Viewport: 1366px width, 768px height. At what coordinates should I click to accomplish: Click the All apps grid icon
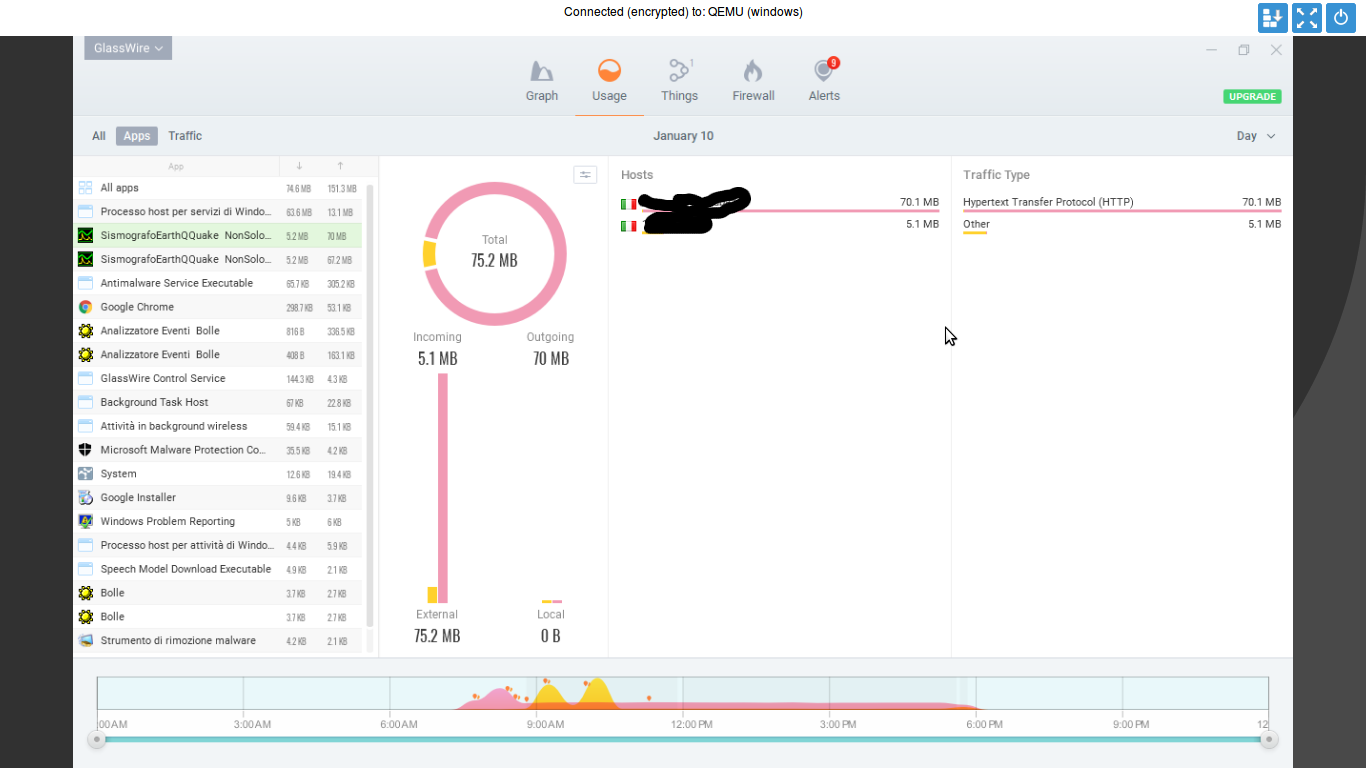[85, 188]
